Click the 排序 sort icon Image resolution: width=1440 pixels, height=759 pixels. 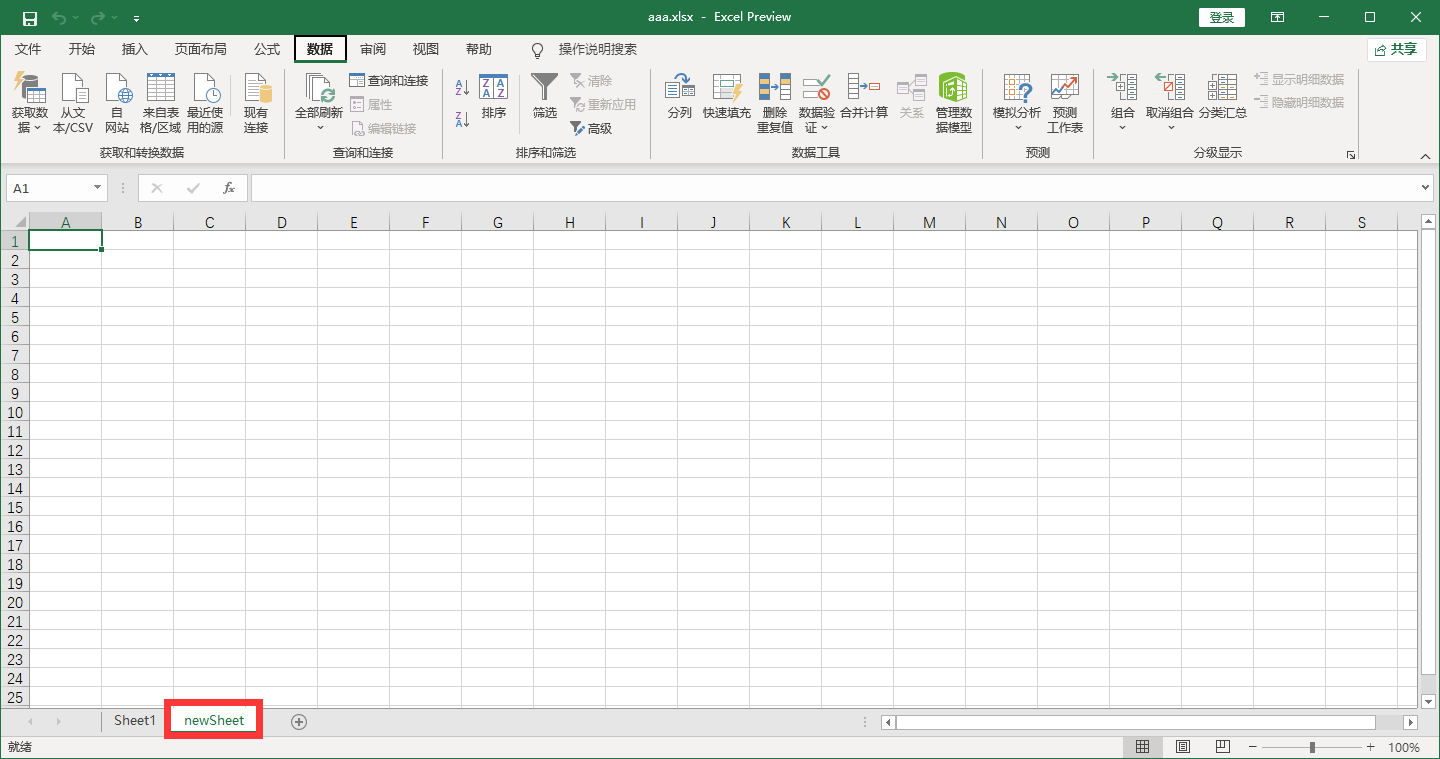click(493, 90)
